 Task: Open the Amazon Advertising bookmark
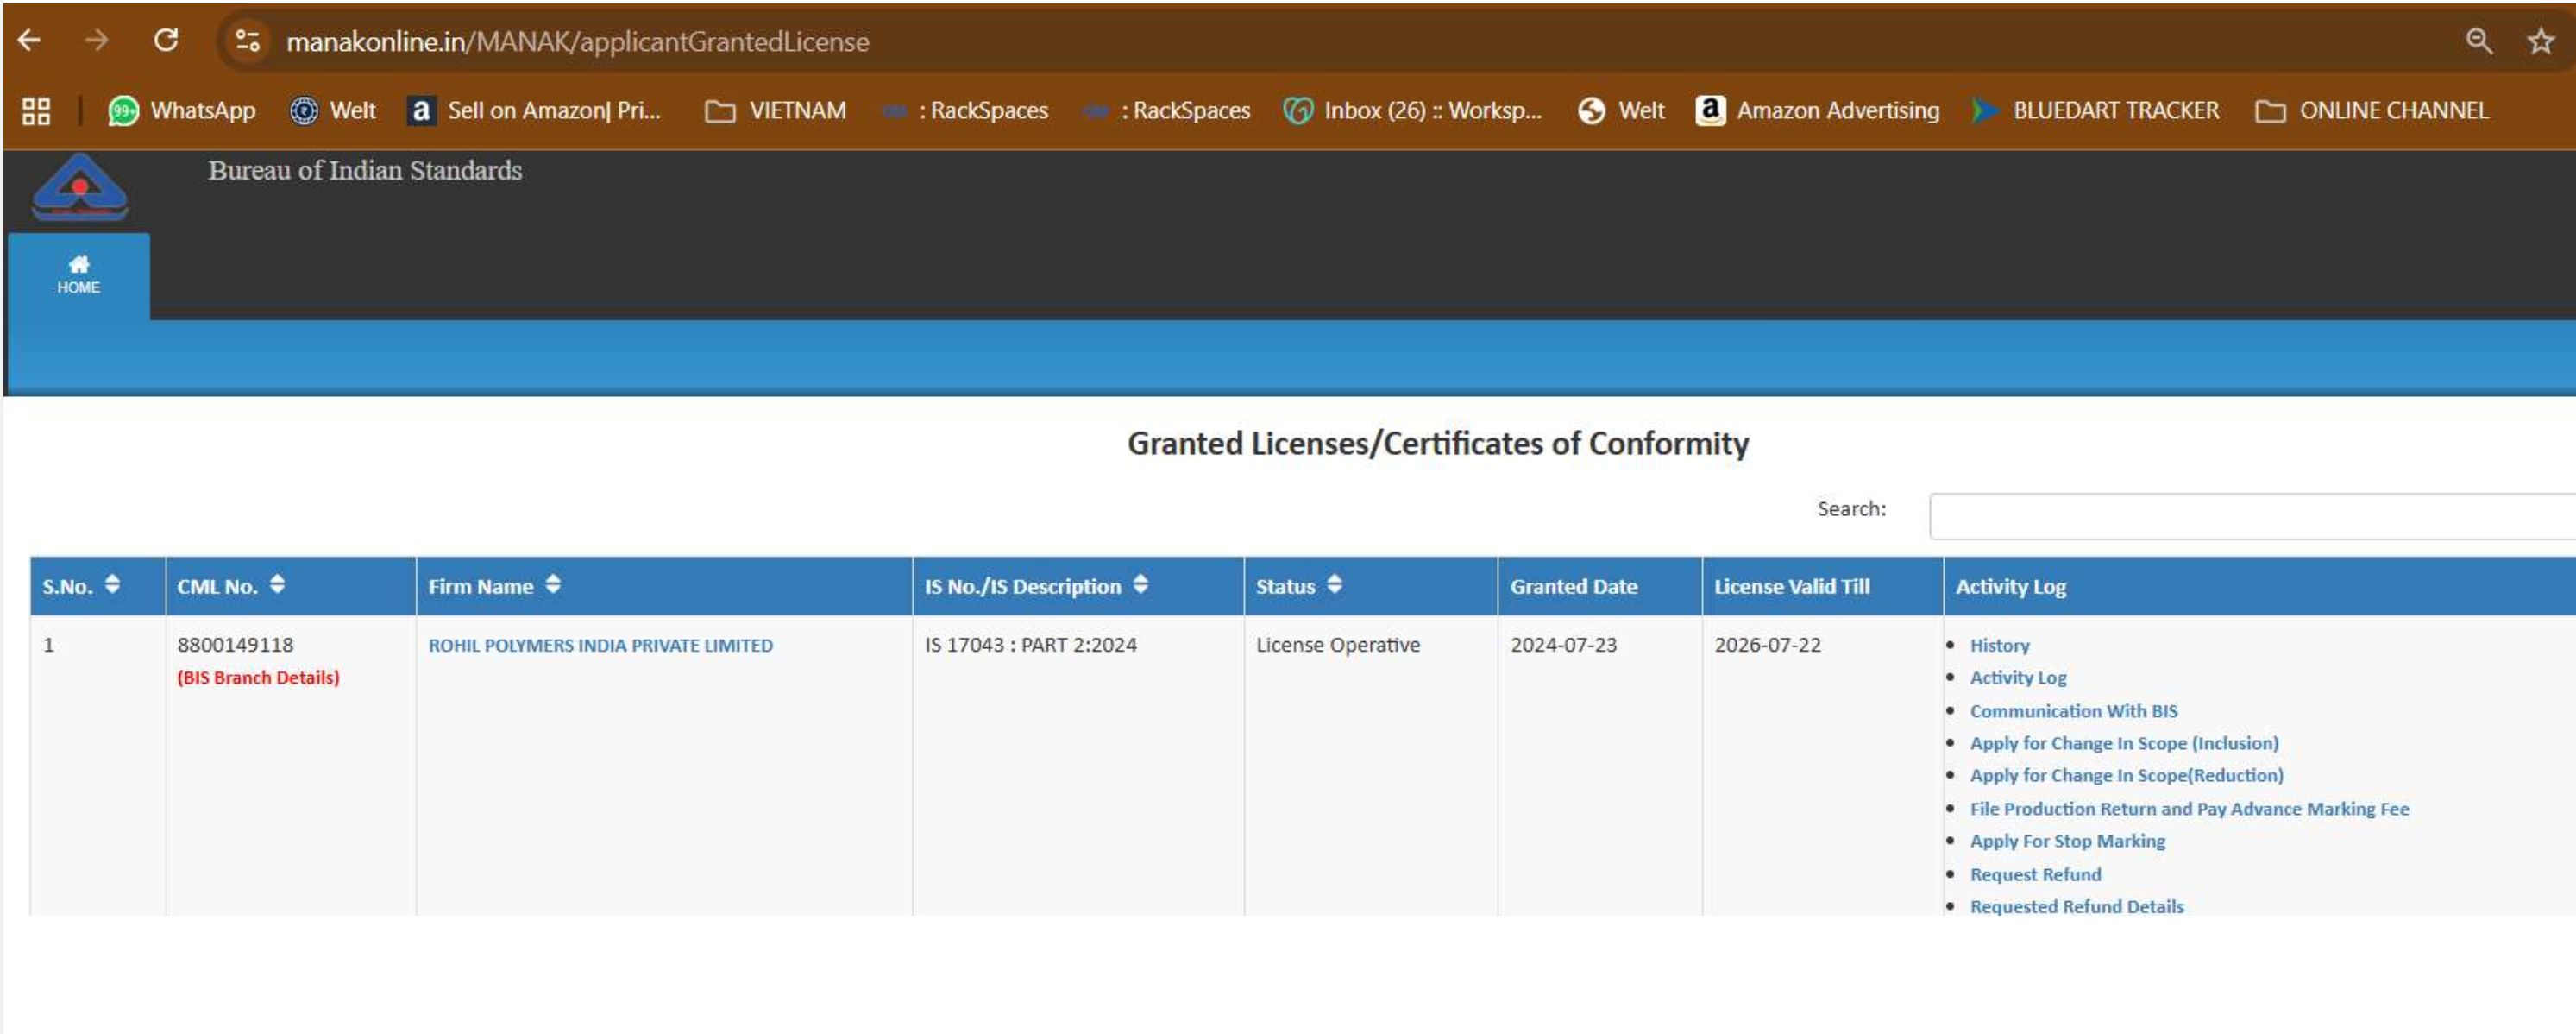pyautogui.click(x=1818, y=111)
